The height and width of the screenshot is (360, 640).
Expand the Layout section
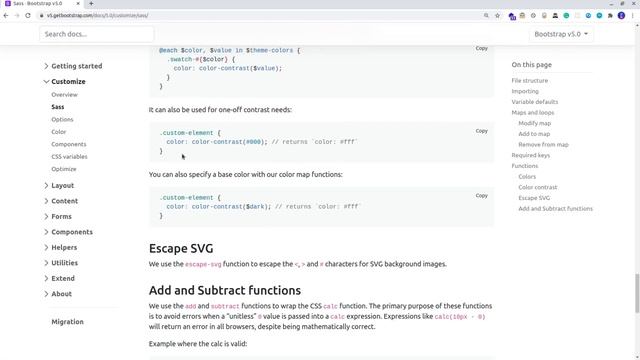click(x=59, y=185)
